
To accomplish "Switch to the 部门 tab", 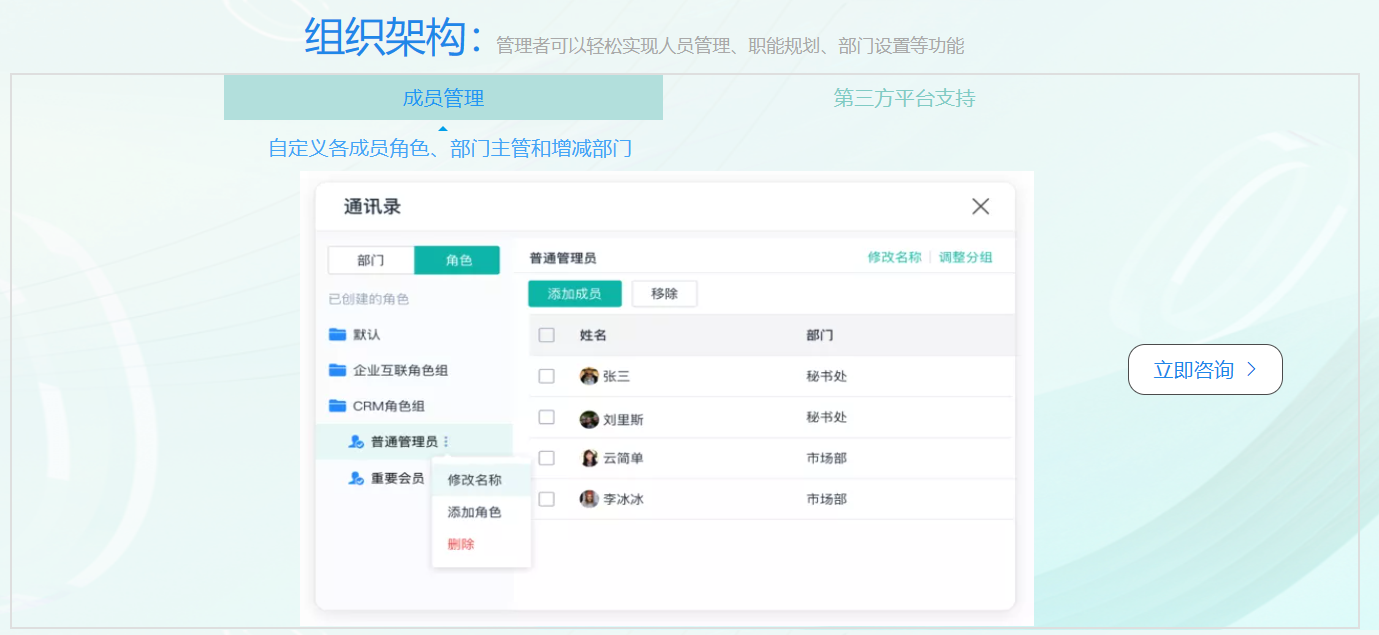I will pyautogui.click(x=371, y=260).
